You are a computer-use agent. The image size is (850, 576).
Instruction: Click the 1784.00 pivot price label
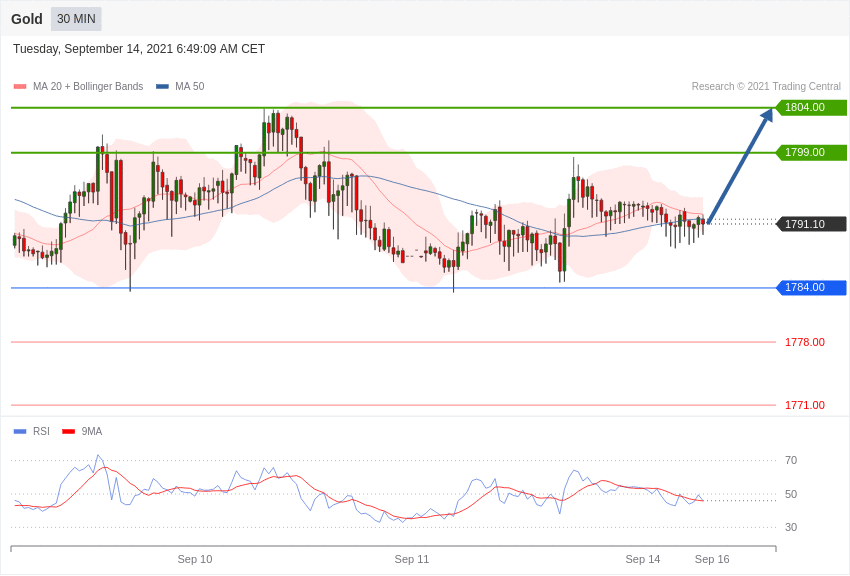tap(811, 287)
